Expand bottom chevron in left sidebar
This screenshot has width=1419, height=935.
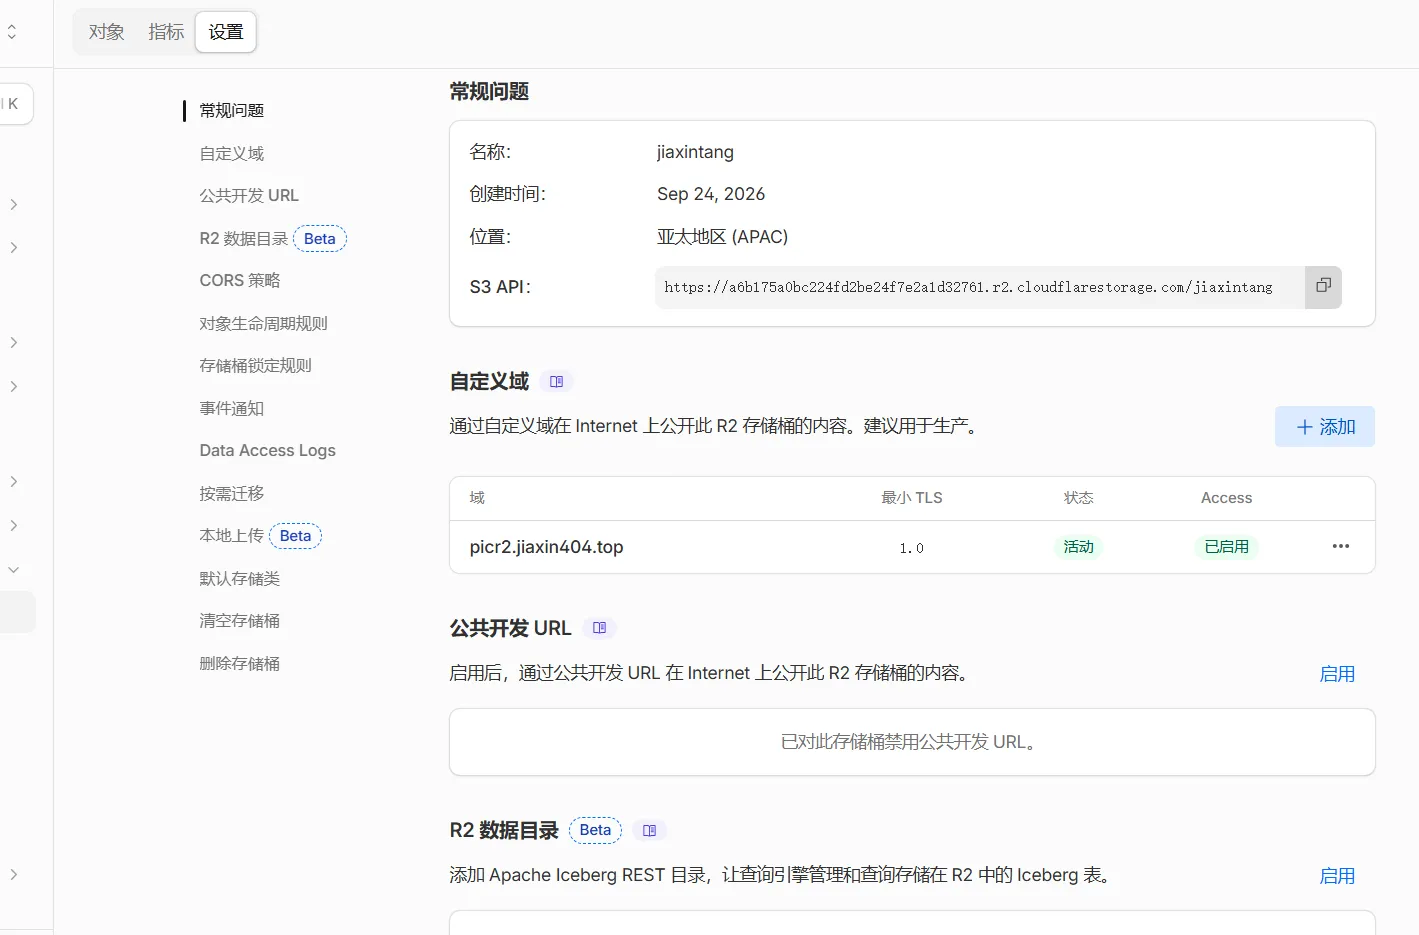click(x=14, y=874)
